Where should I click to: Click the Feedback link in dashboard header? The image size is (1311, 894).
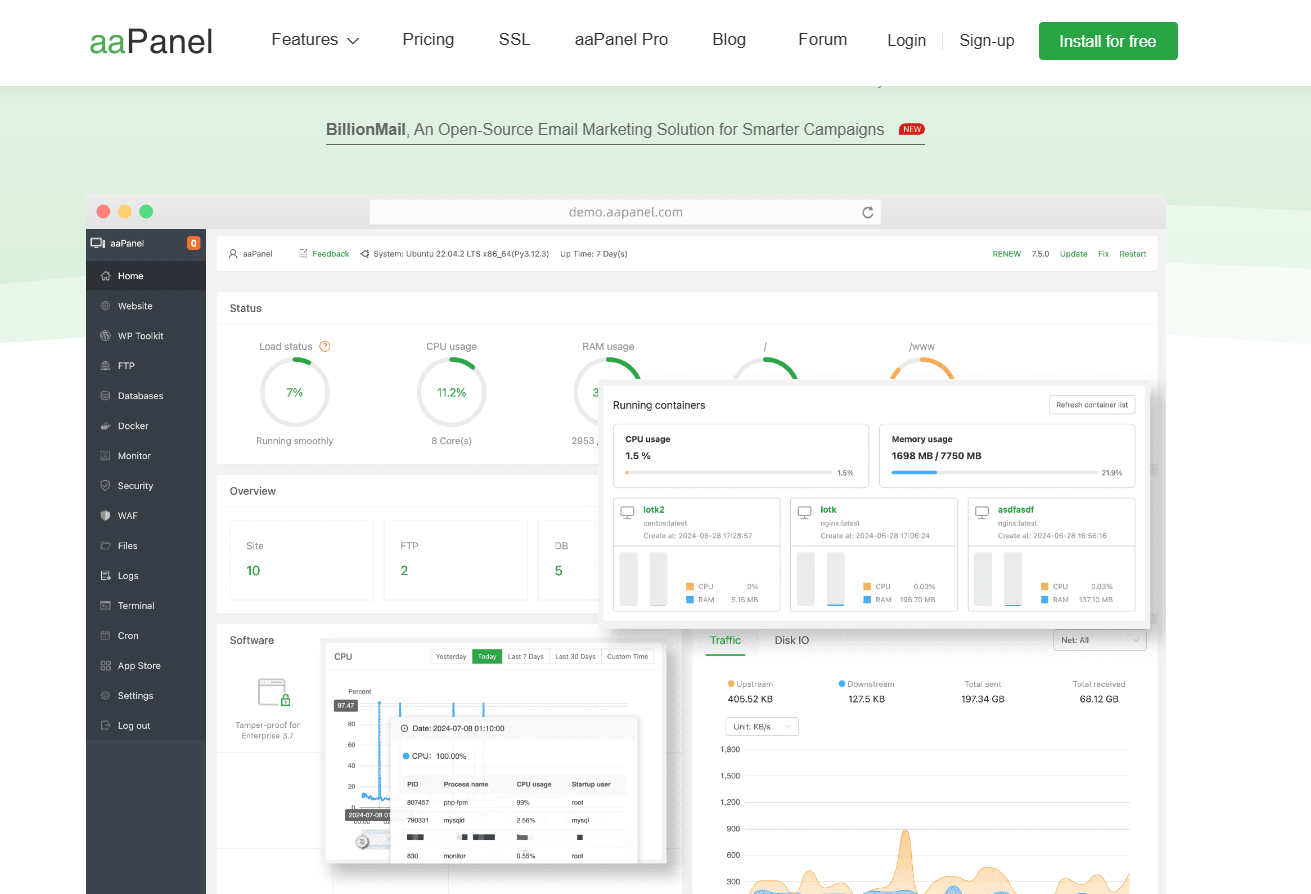(x=331, y=254)
